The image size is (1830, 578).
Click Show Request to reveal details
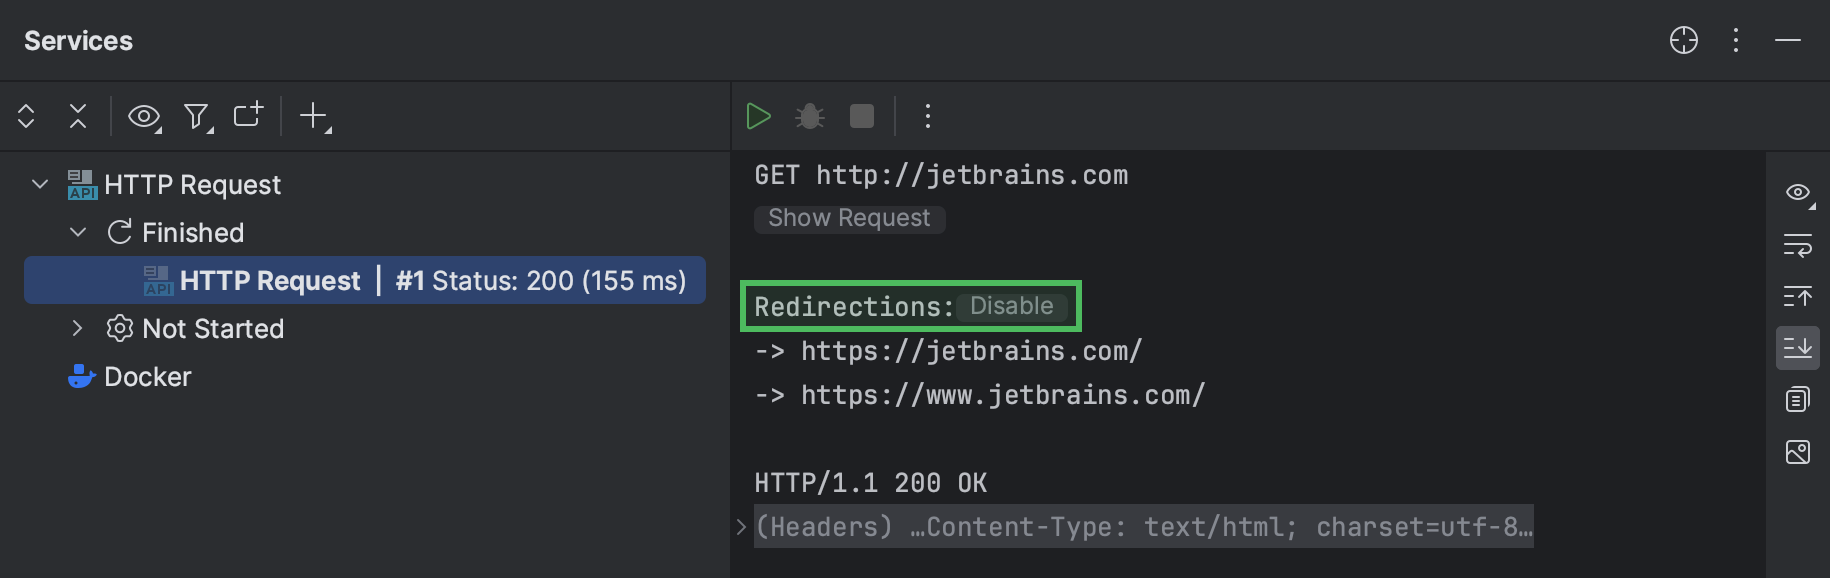(848, 218)
